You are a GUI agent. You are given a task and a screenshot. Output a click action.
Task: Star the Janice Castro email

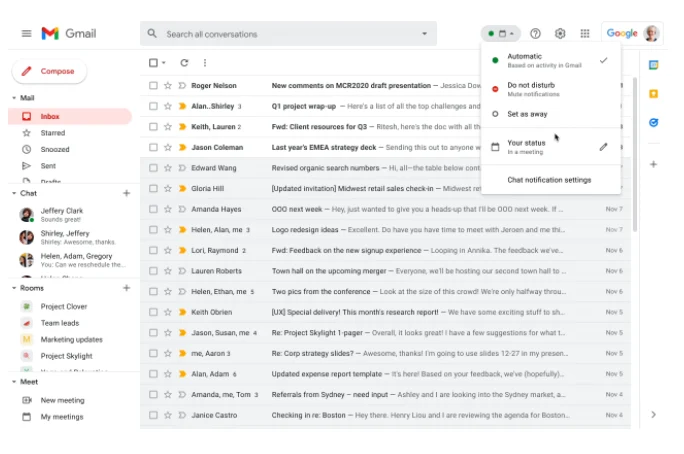168,415
